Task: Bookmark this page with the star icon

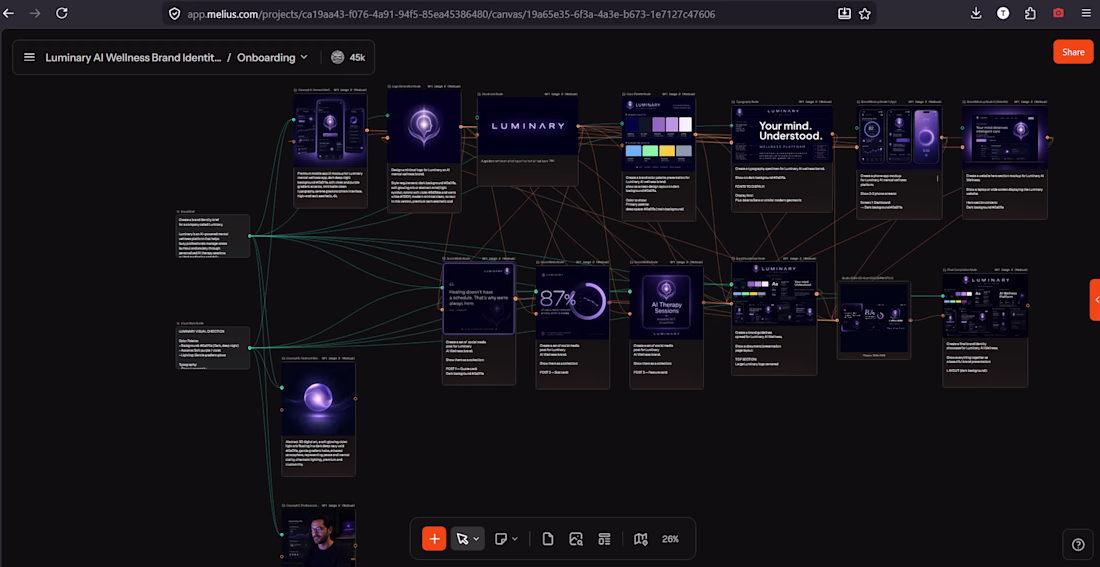Action: [x=864, y=13]
